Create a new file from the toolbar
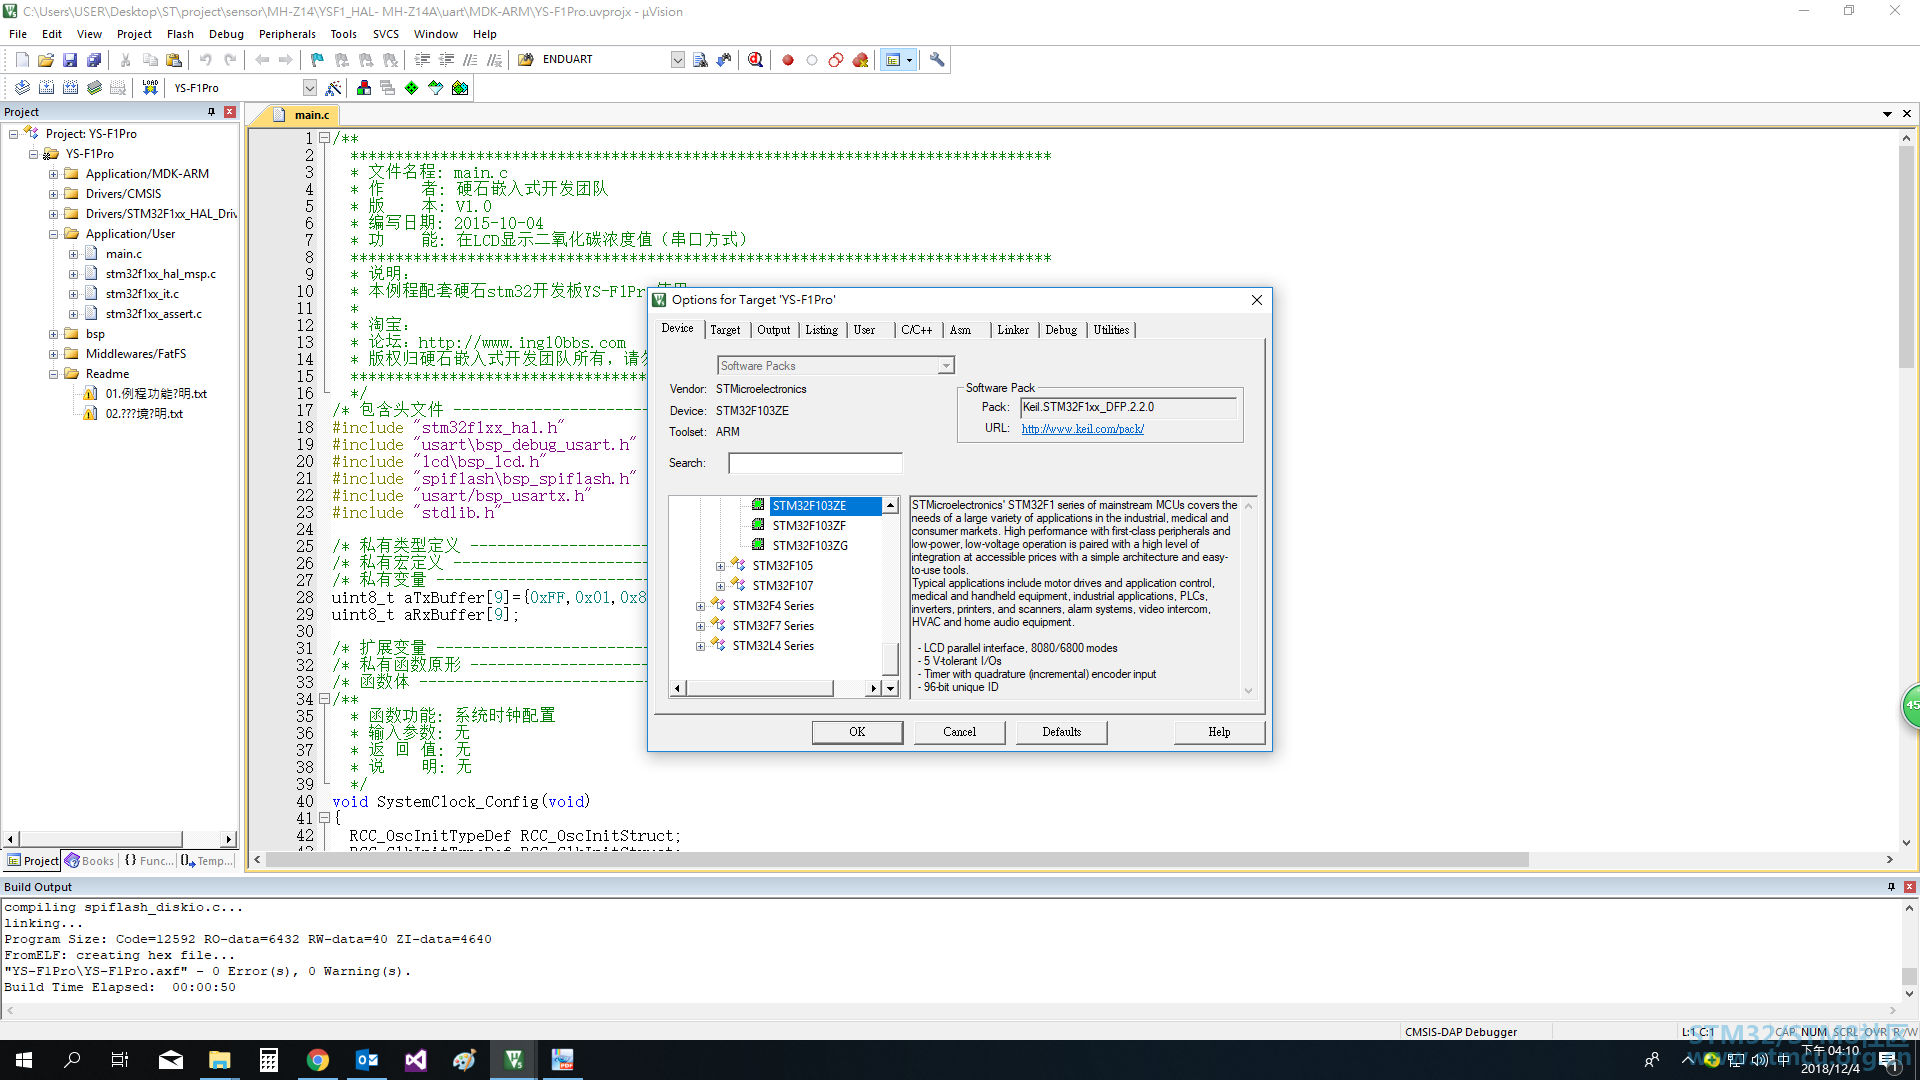Screen dimensions: 1920x1080 click(22, 60)
